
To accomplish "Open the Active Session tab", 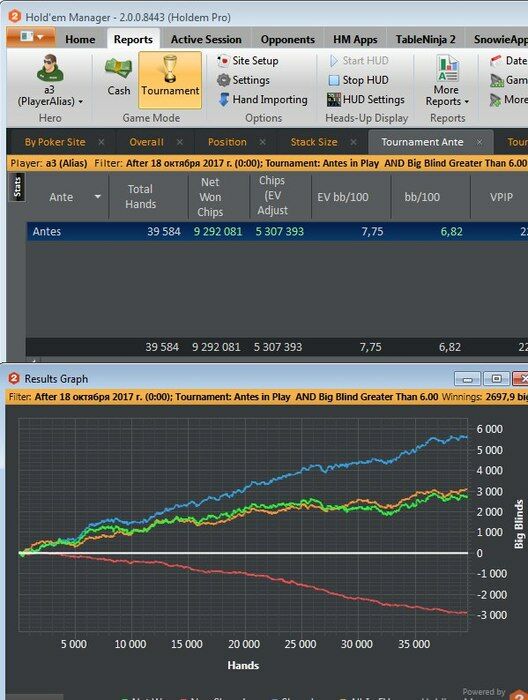I will point(206,39).
